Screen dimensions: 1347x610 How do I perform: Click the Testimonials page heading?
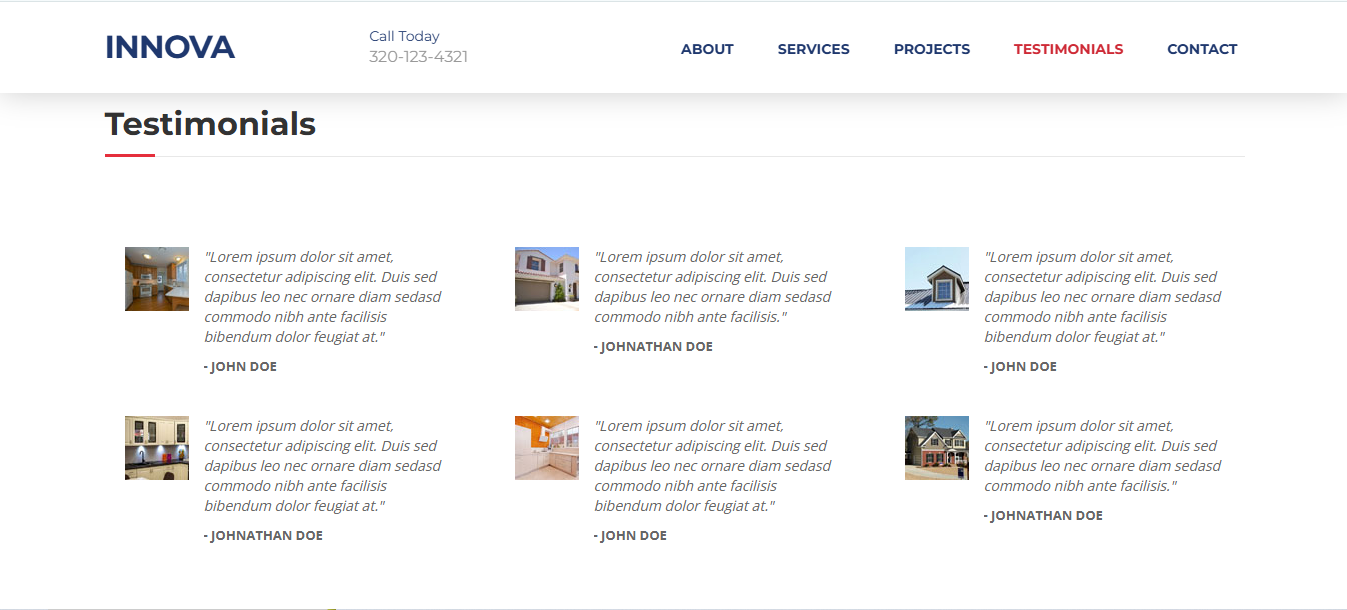[210, 124]
